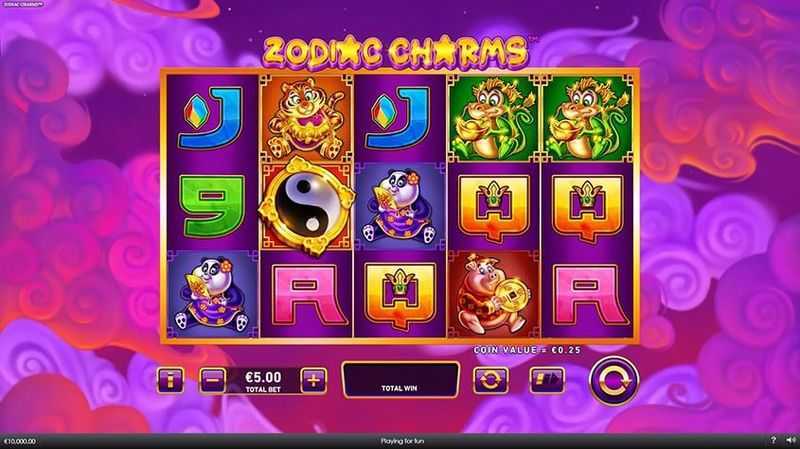Toggle turbo mode fast-forward button
Image resolution: width=800 pixels, height=449 pixels.
pos(547,380)
